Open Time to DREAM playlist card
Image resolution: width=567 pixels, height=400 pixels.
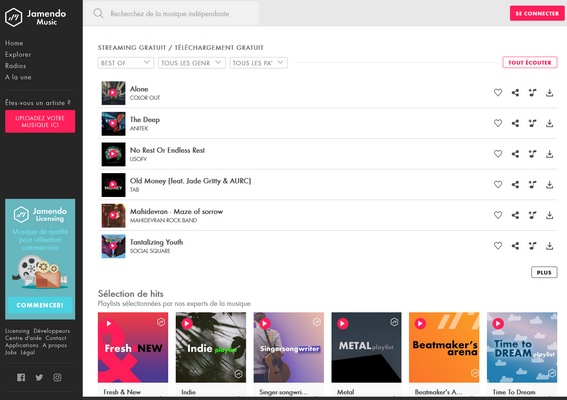(x=522, y=348)
